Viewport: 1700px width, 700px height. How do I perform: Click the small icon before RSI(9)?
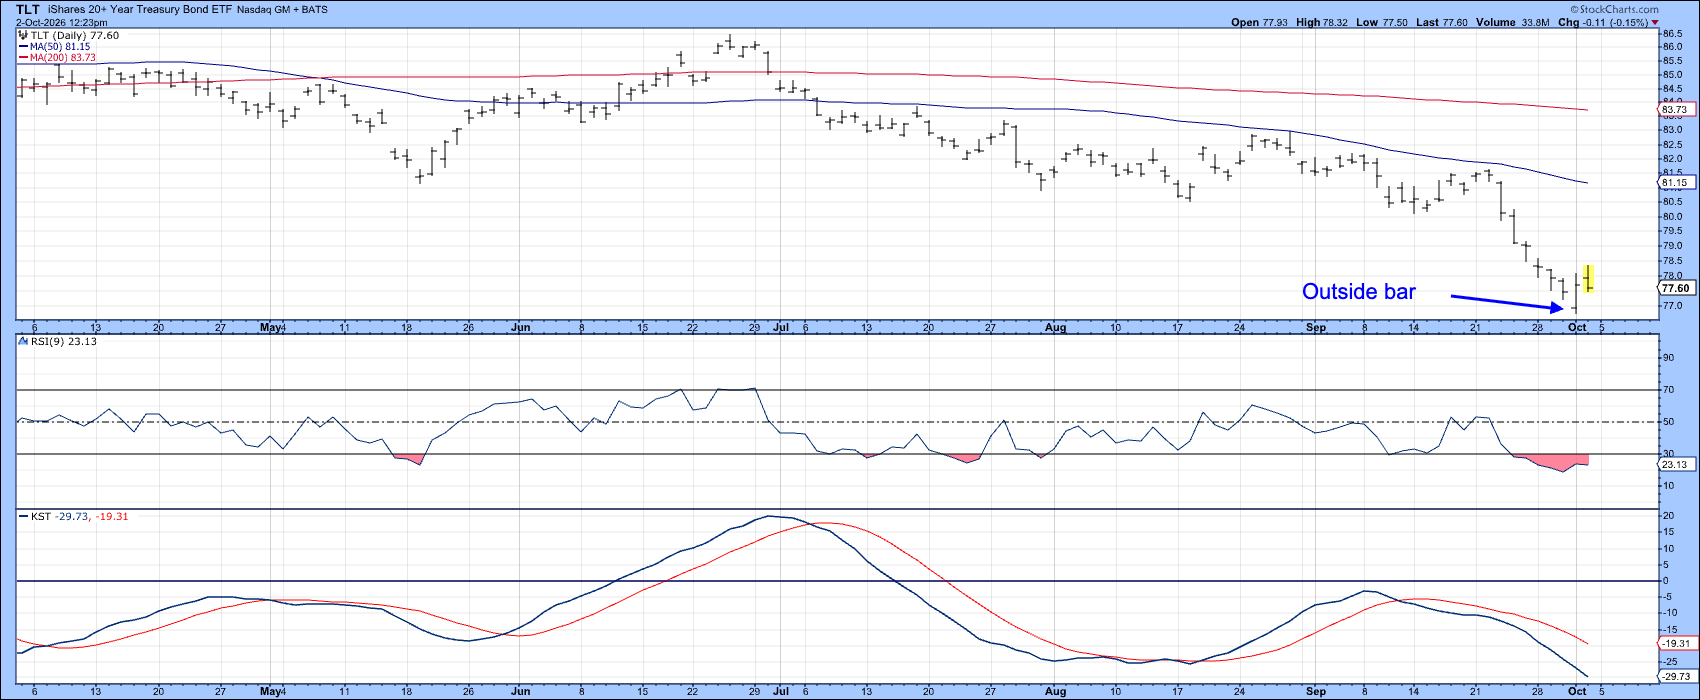pos(24,341)
